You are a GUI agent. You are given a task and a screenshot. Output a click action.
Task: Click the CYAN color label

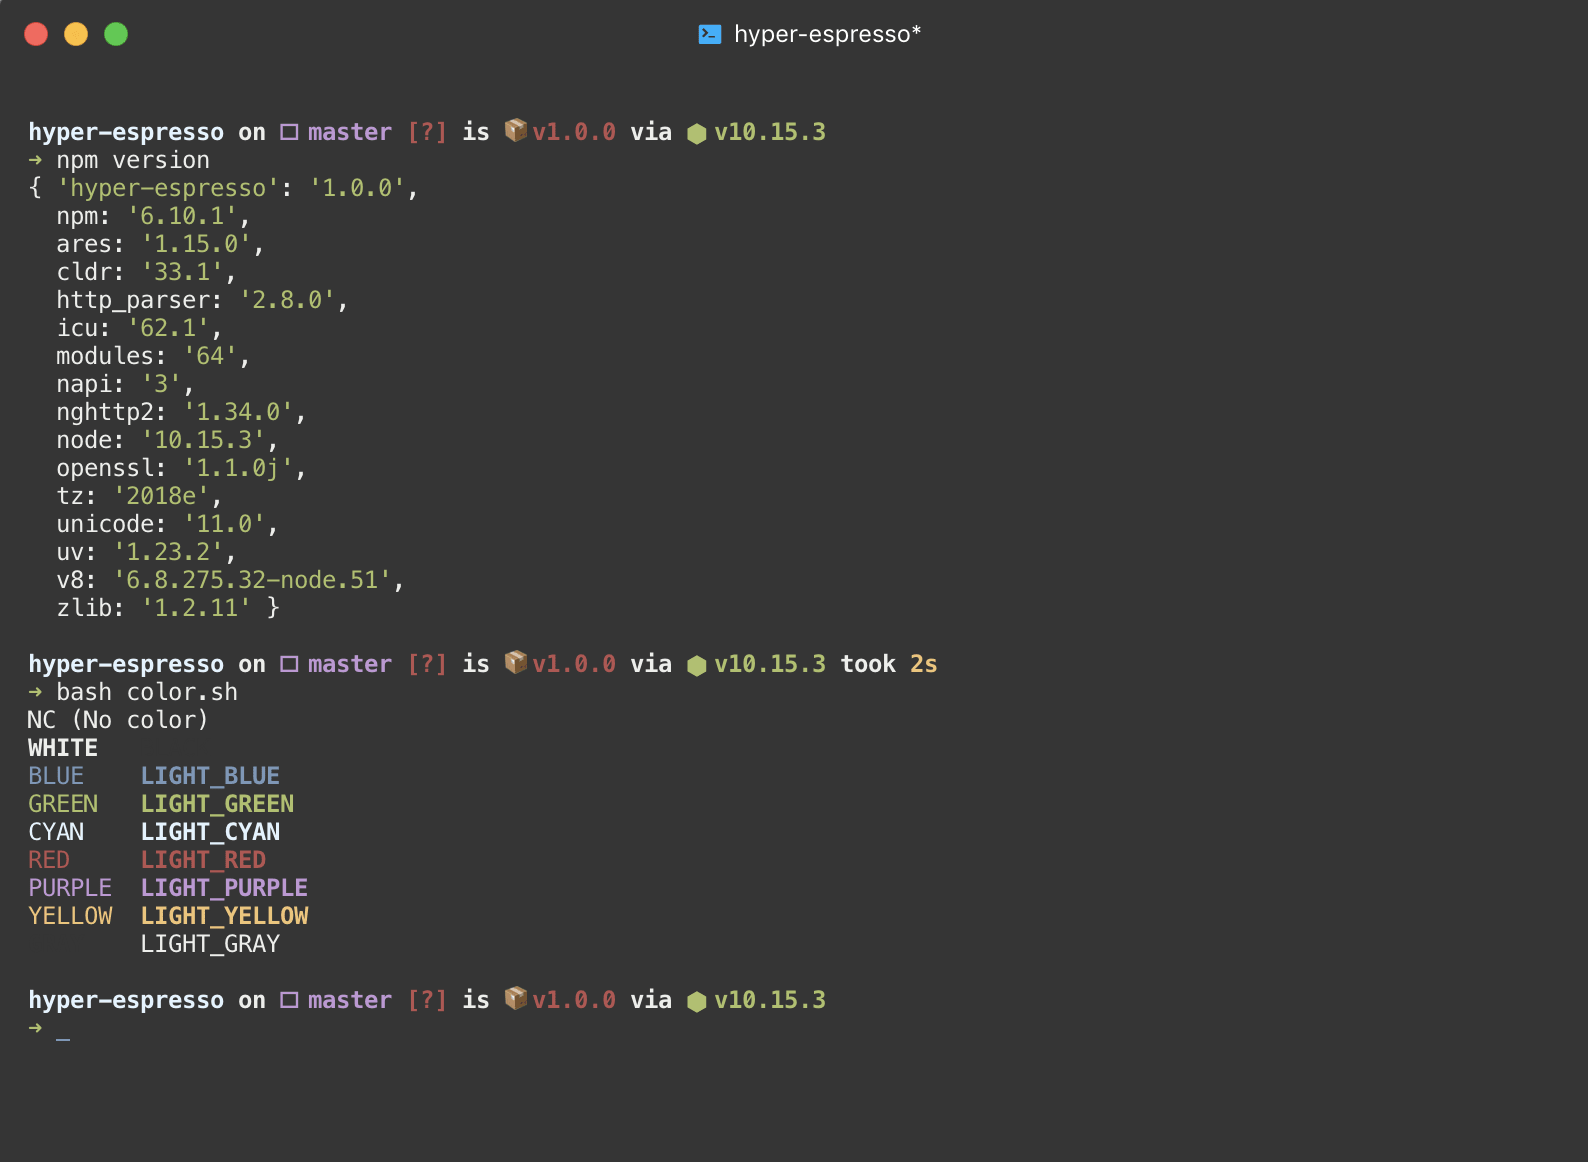pos(56,832)
